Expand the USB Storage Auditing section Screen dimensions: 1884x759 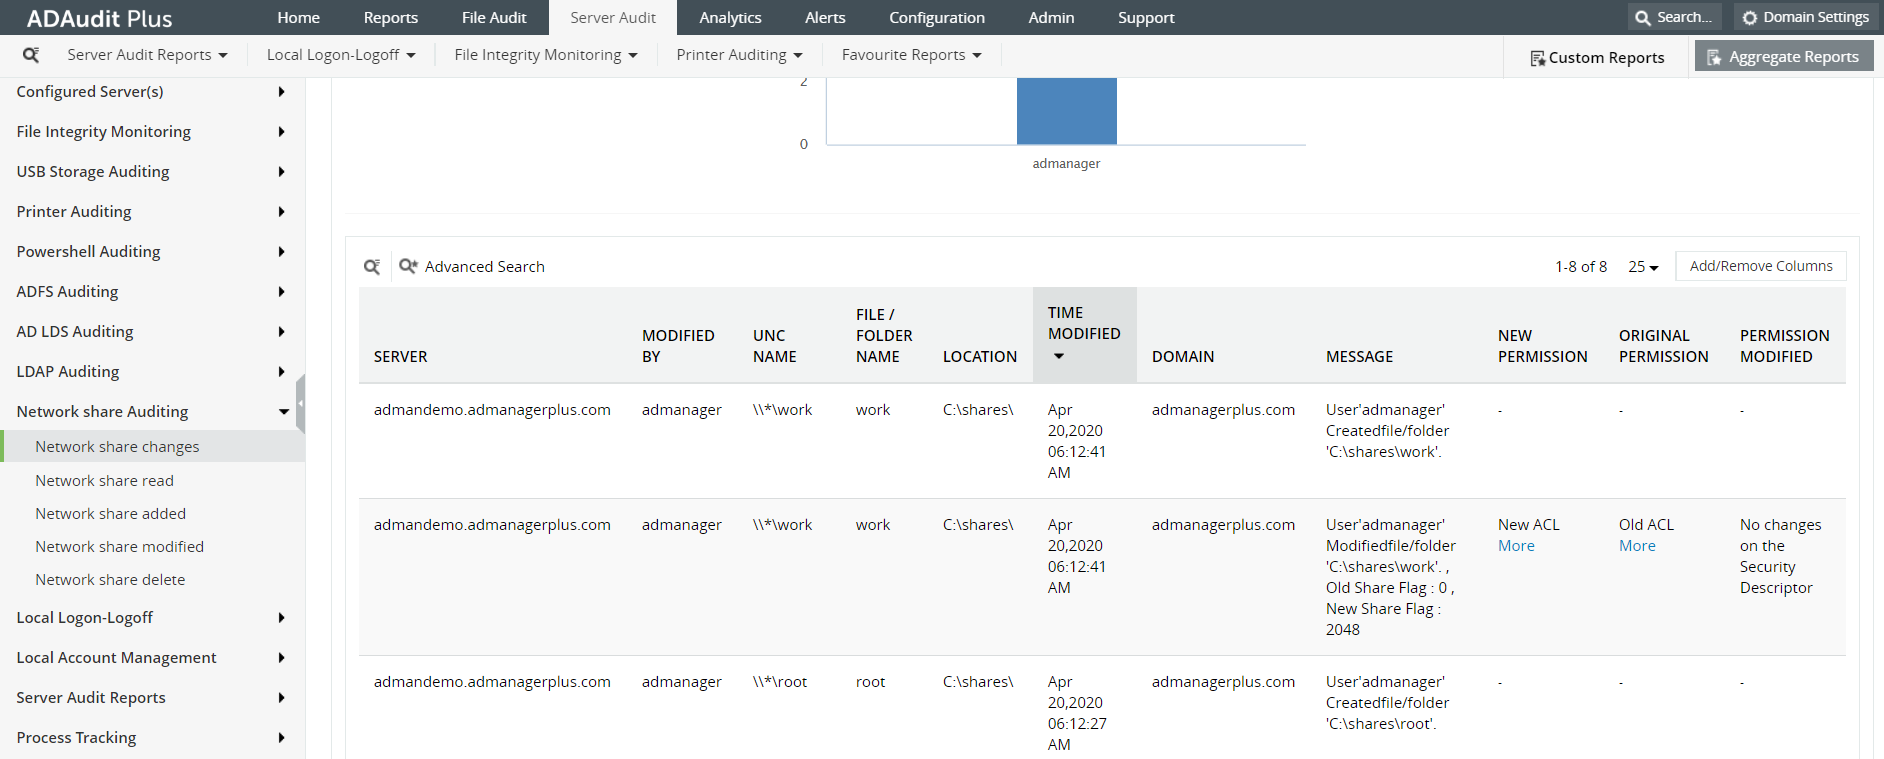tap(281, 171)
